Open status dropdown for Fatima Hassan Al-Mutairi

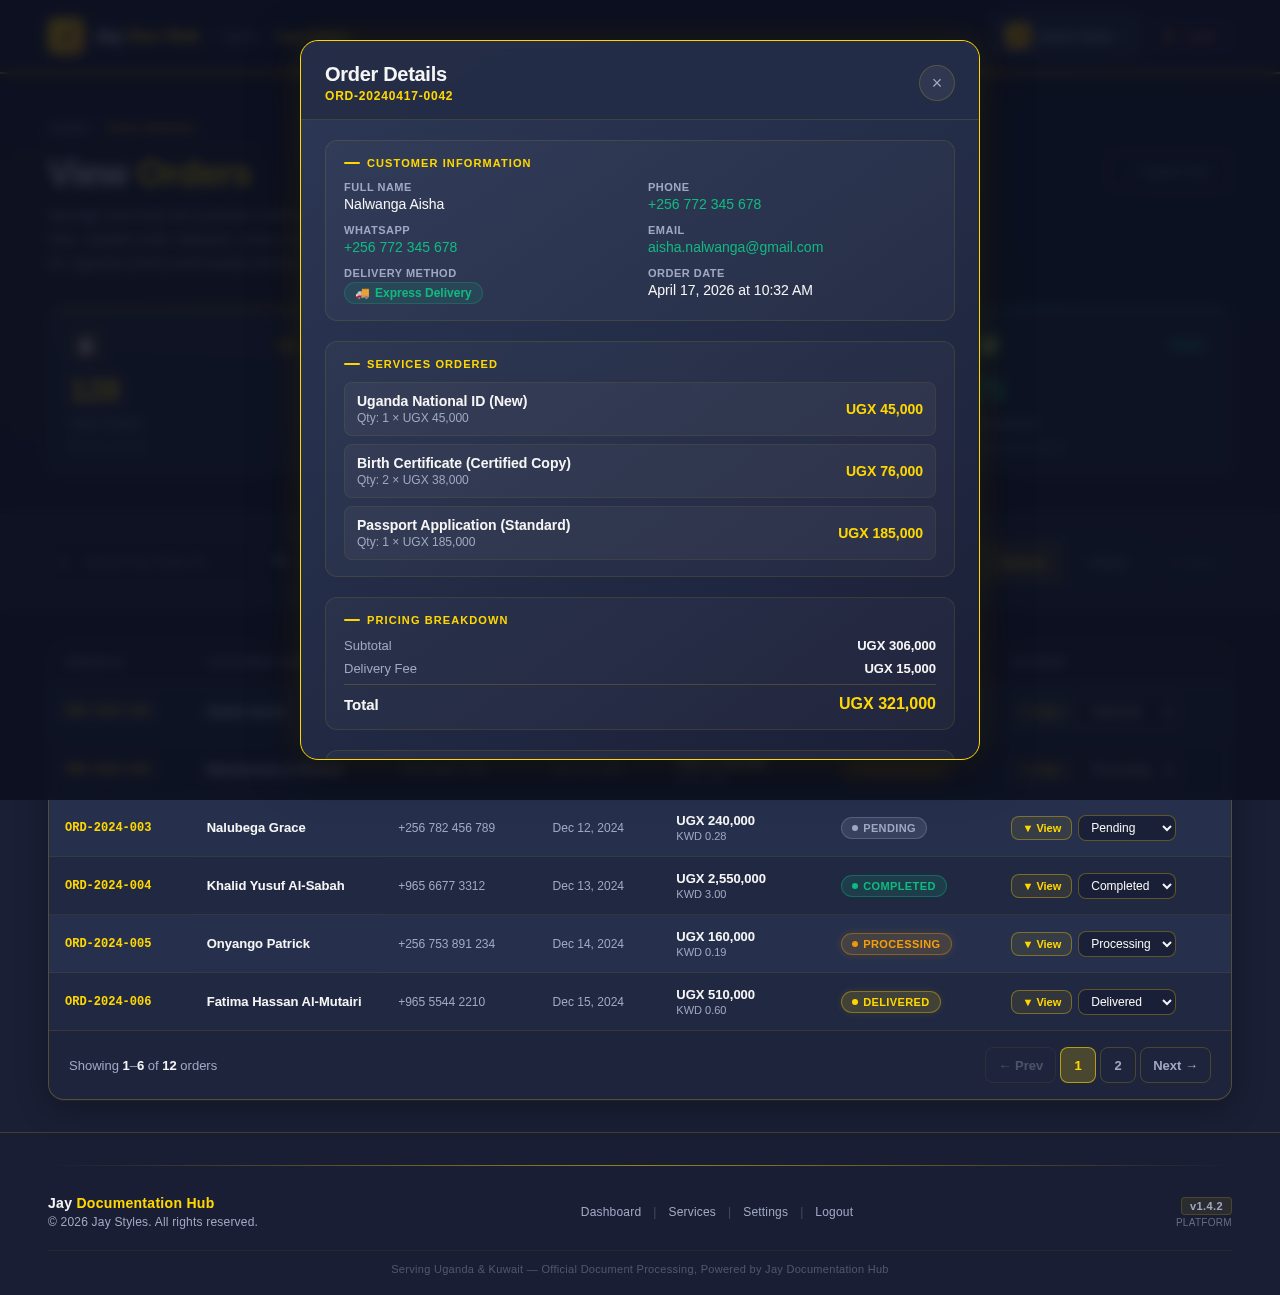pos(1127,1002)
